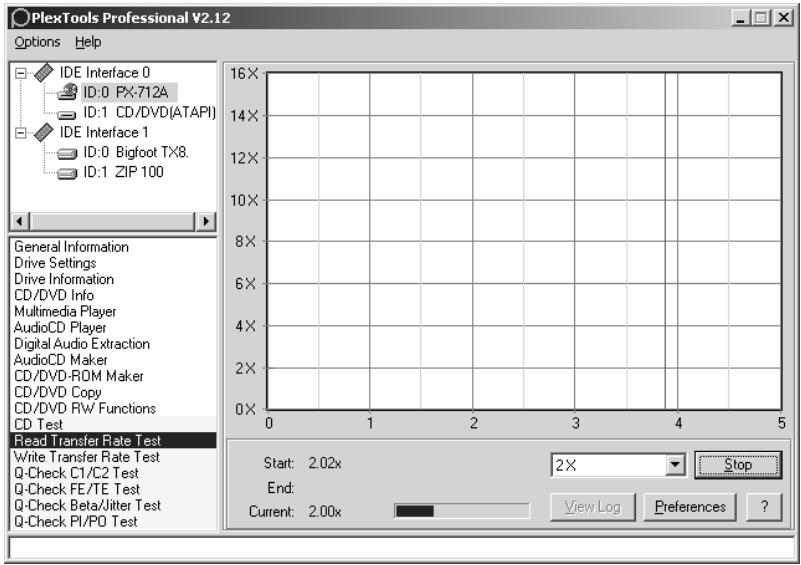Open CD Test in function list

(x=38, y=425)
